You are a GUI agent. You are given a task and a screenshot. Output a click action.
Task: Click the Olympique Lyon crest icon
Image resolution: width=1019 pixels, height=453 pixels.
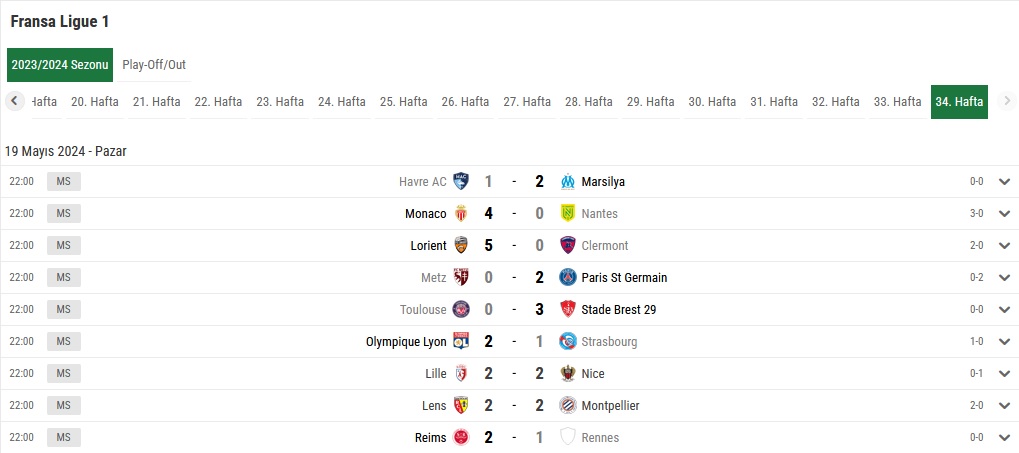point(461,341)
